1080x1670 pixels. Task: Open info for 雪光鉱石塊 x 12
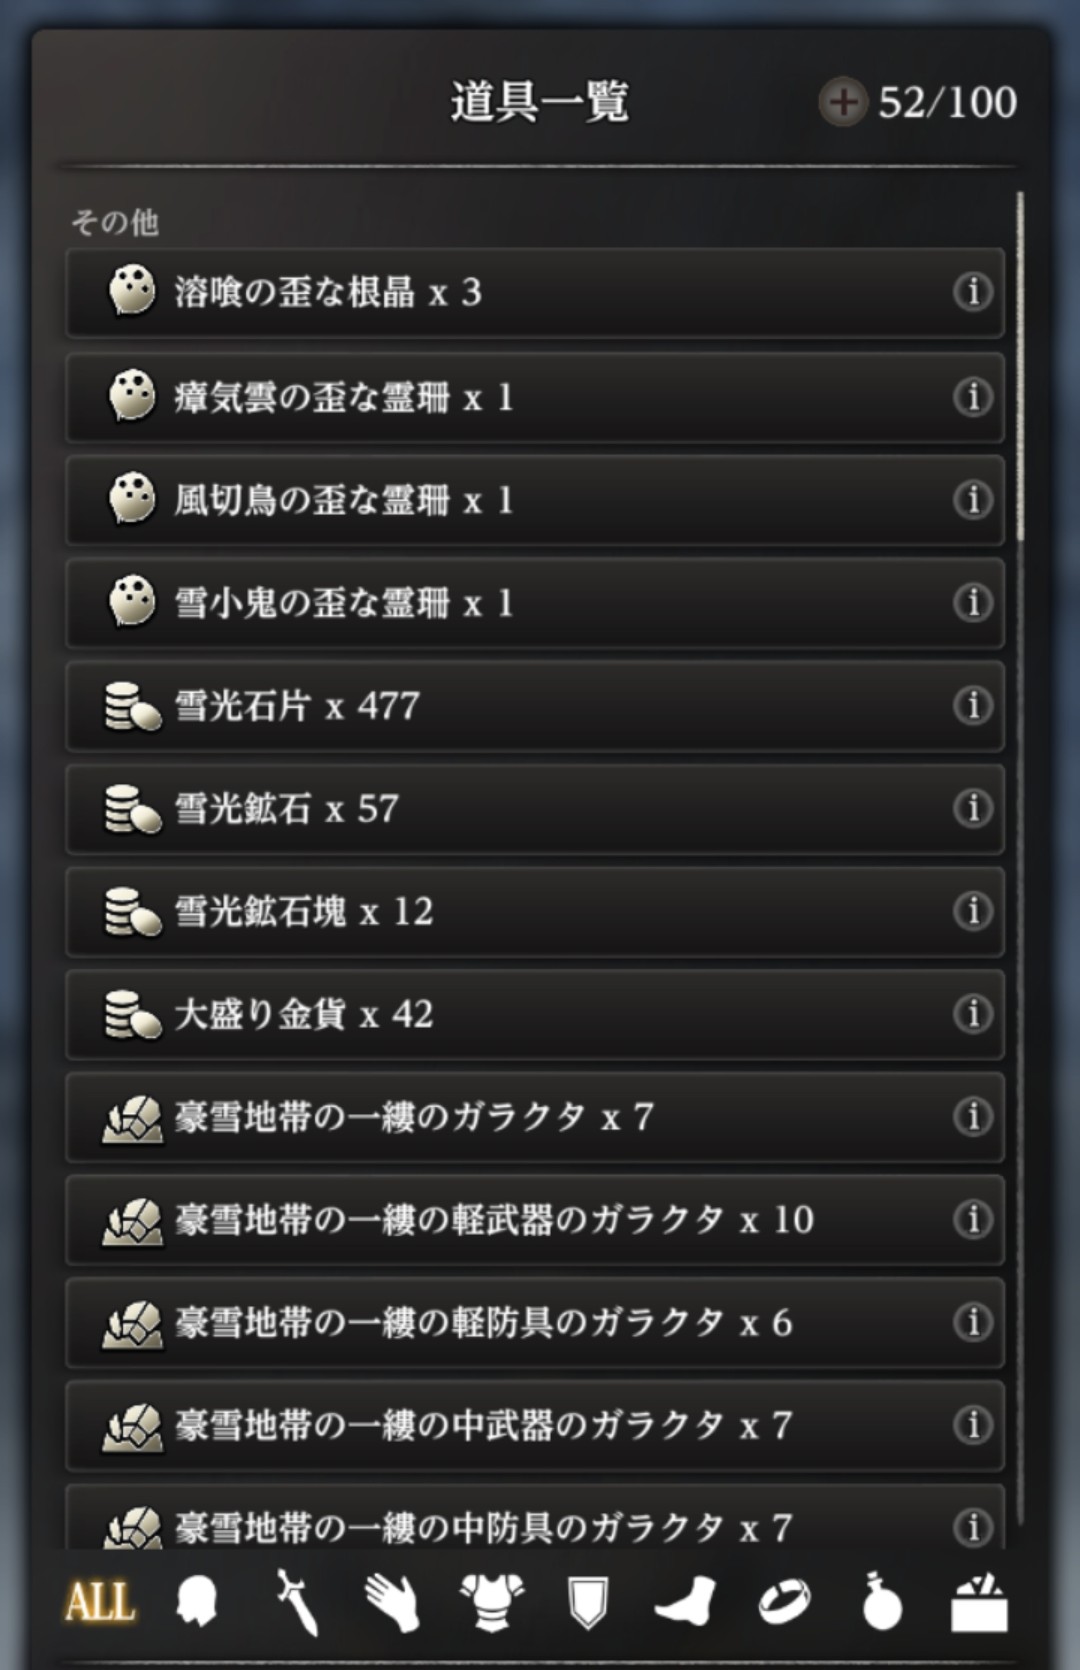(x=972, y=911)
